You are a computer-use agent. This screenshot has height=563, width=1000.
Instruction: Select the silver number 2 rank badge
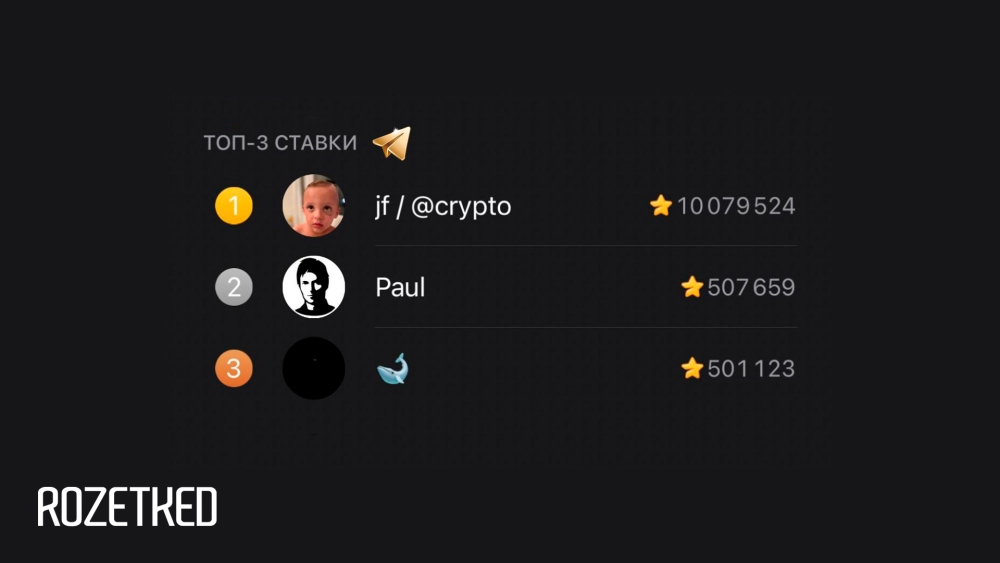234,288
